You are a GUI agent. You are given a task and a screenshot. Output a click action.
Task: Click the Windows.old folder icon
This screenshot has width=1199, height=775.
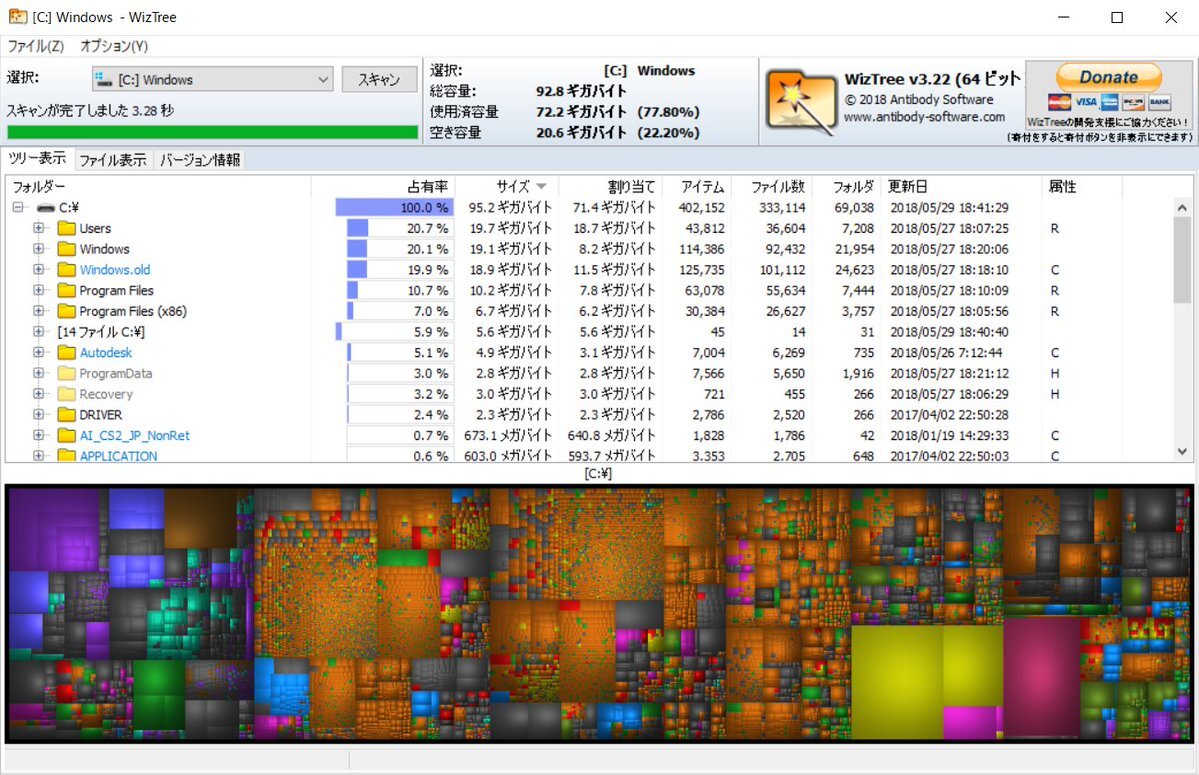(67, 269)
